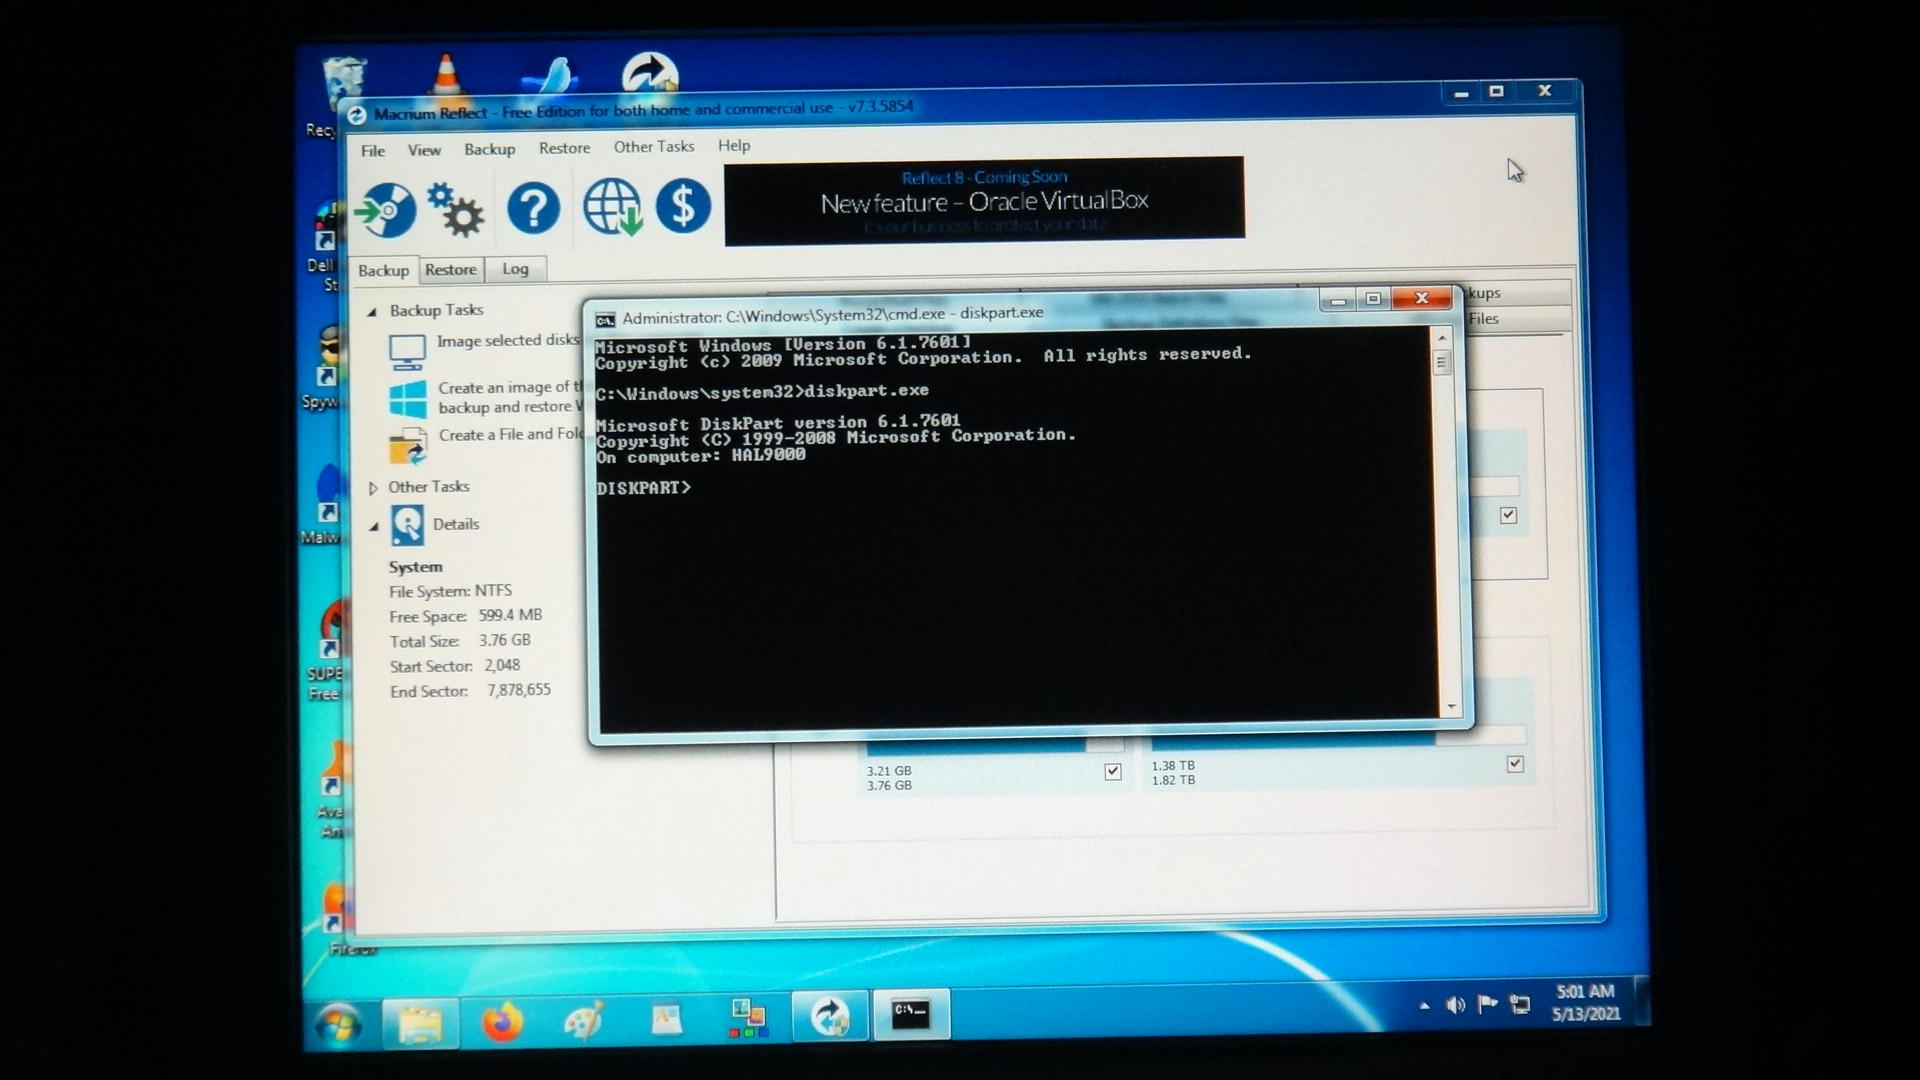
Task: Show hidden system tray icons arrow
Action: click(x=1424, y=1006)
